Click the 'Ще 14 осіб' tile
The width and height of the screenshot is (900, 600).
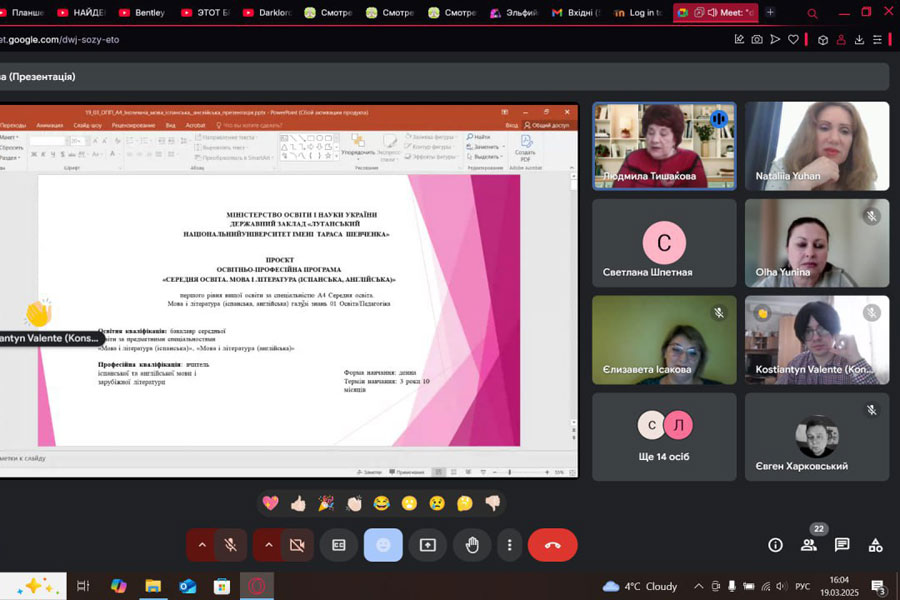point(664,436)
